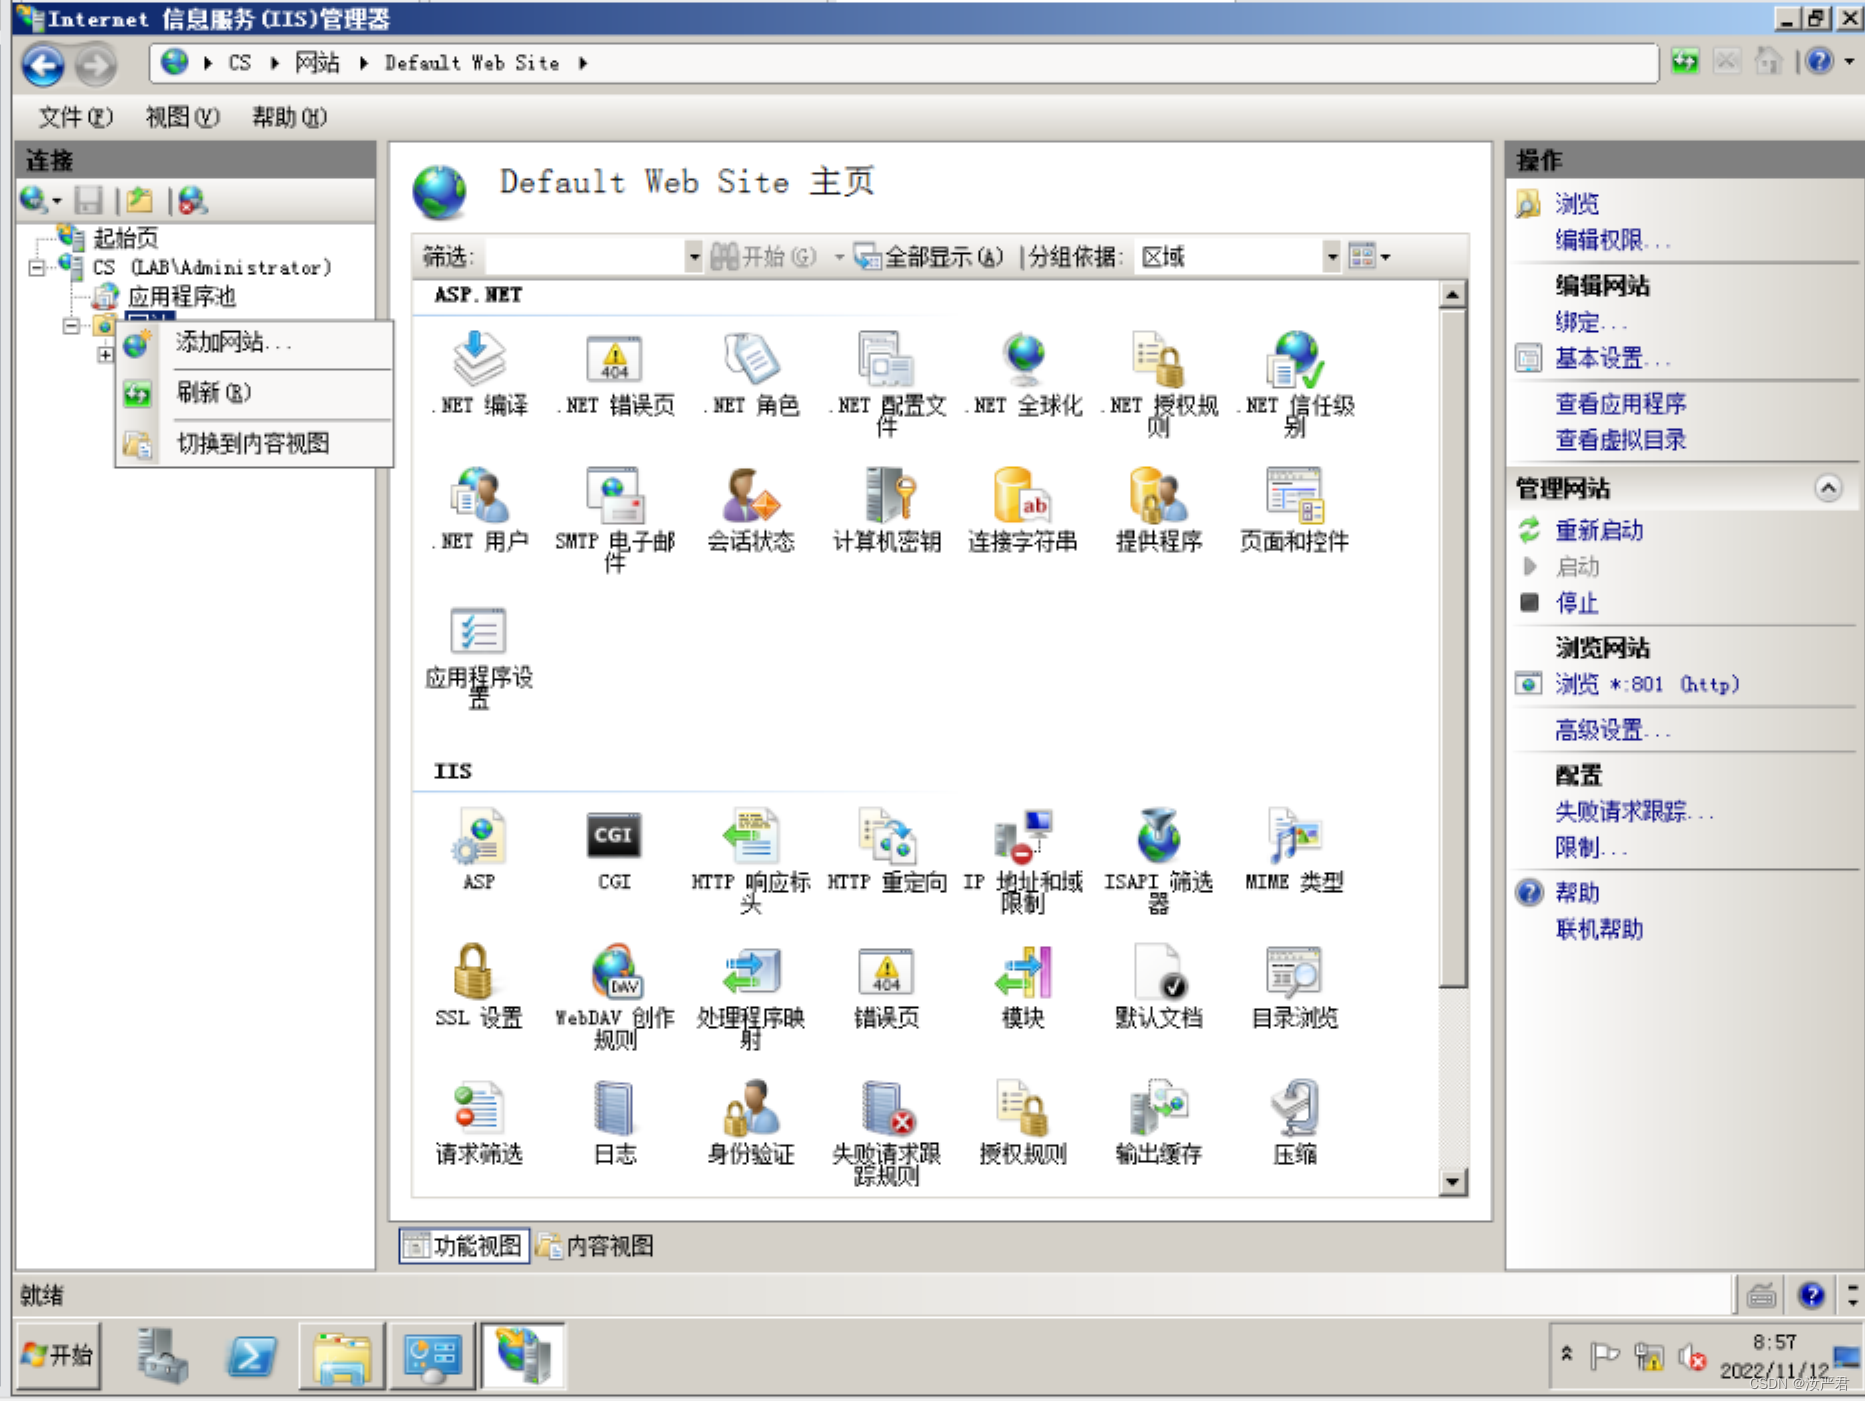Expand the 网站 breadcrumb arrow
Image resolution: width=1865 pixels, height=1401 pixels.
[x=364, y=63]
